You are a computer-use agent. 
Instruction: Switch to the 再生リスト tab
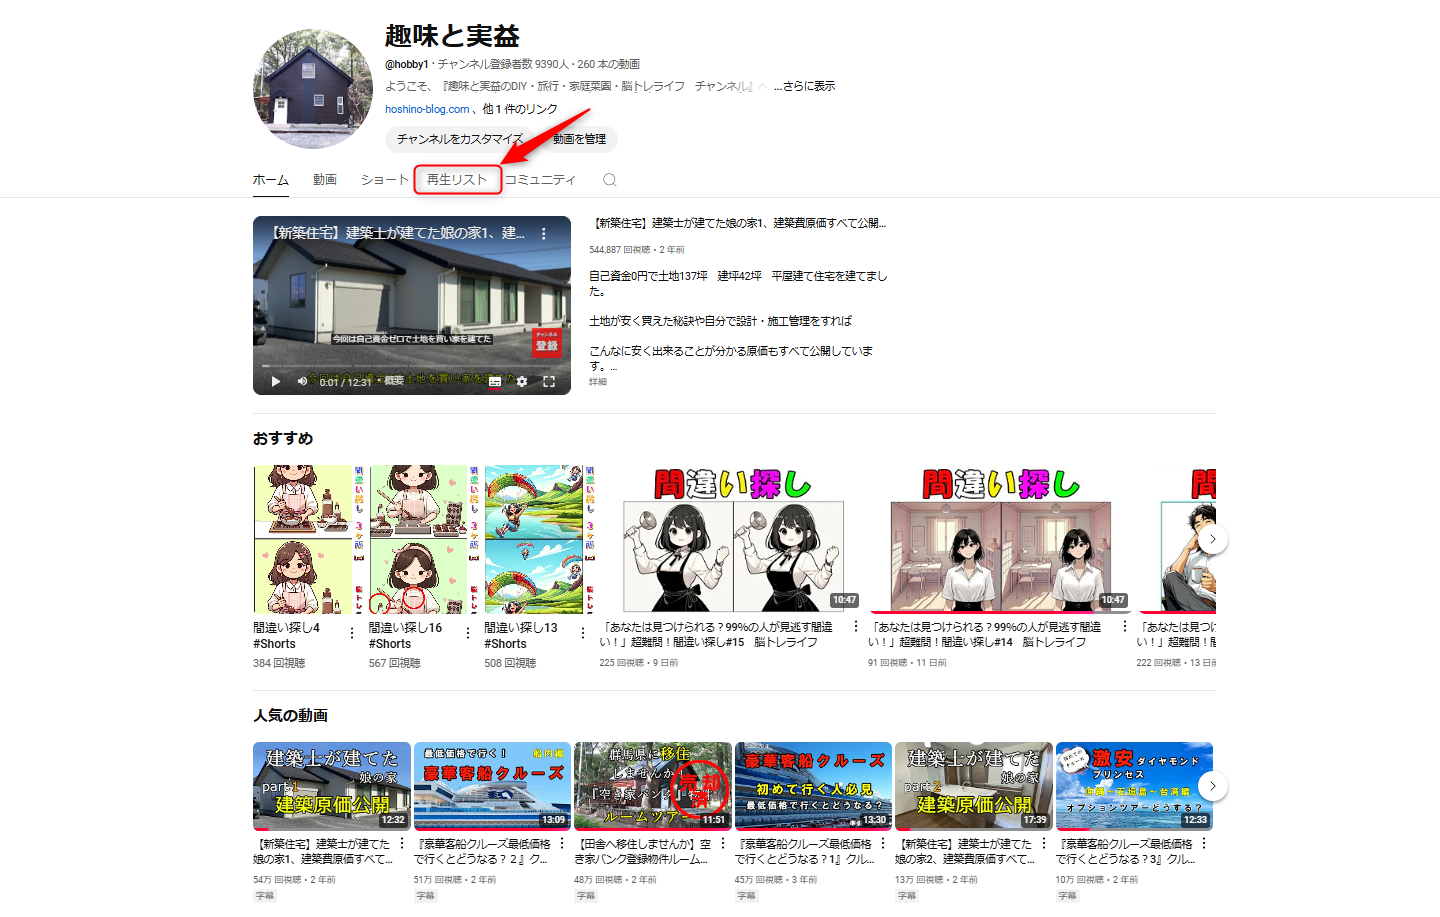(x=457, y=180)
